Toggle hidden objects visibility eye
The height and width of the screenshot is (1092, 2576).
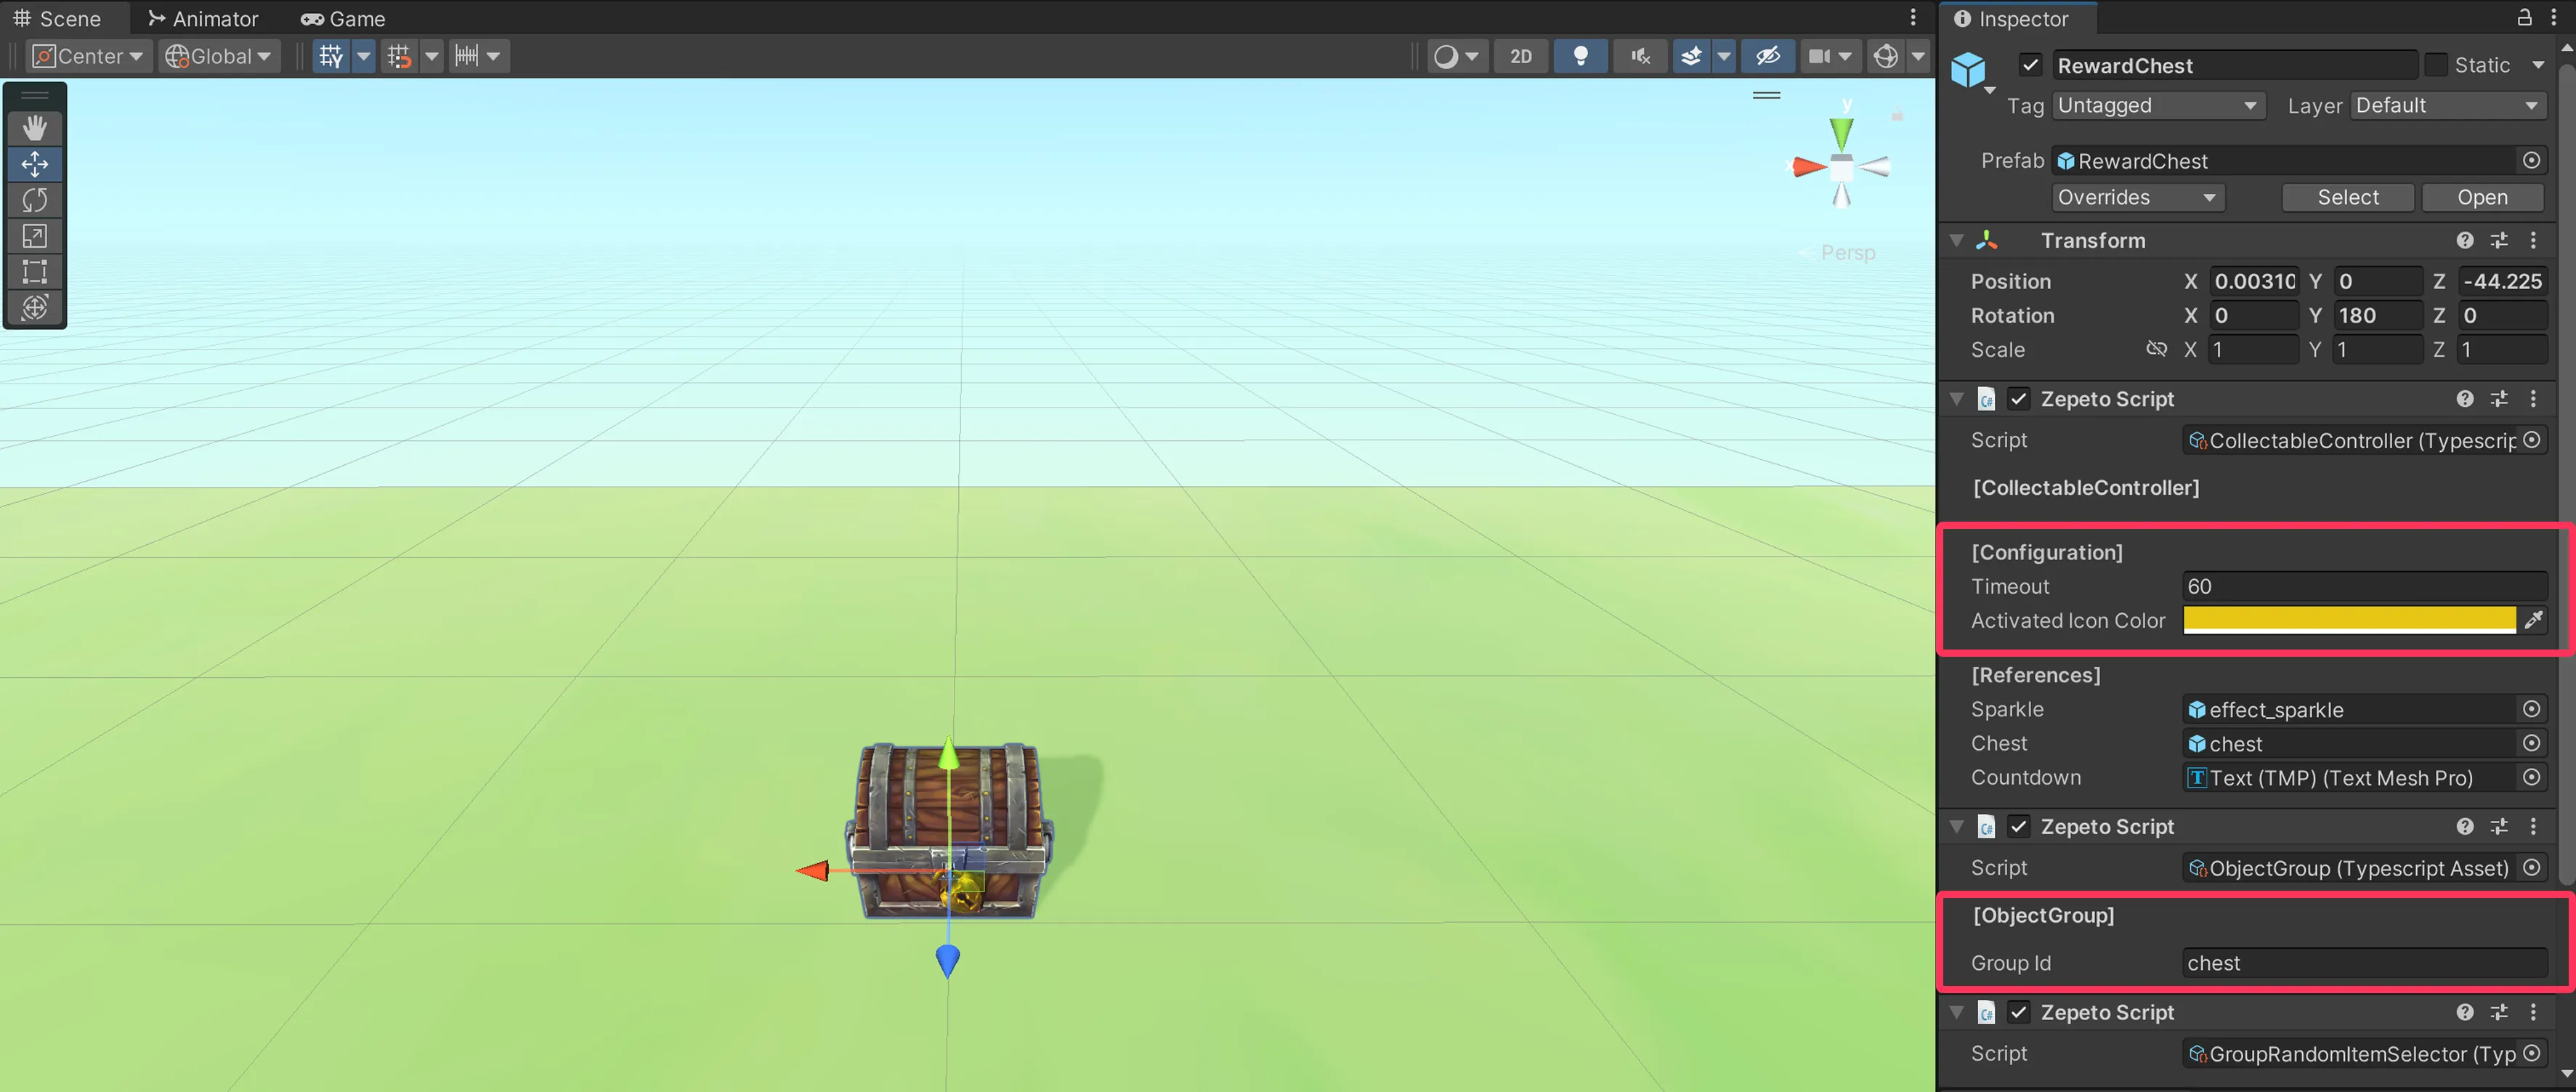(x=1768, y=56)
